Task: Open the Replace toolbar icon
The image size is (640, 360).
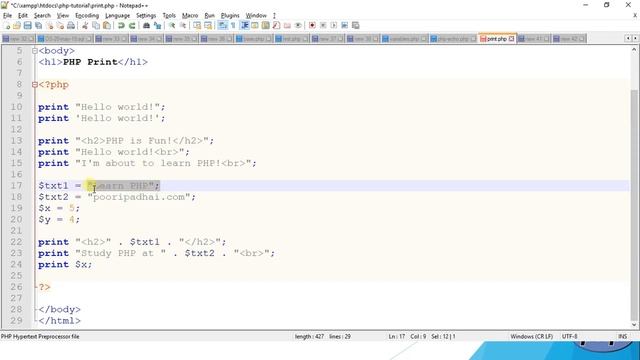Action: [158, 25]
